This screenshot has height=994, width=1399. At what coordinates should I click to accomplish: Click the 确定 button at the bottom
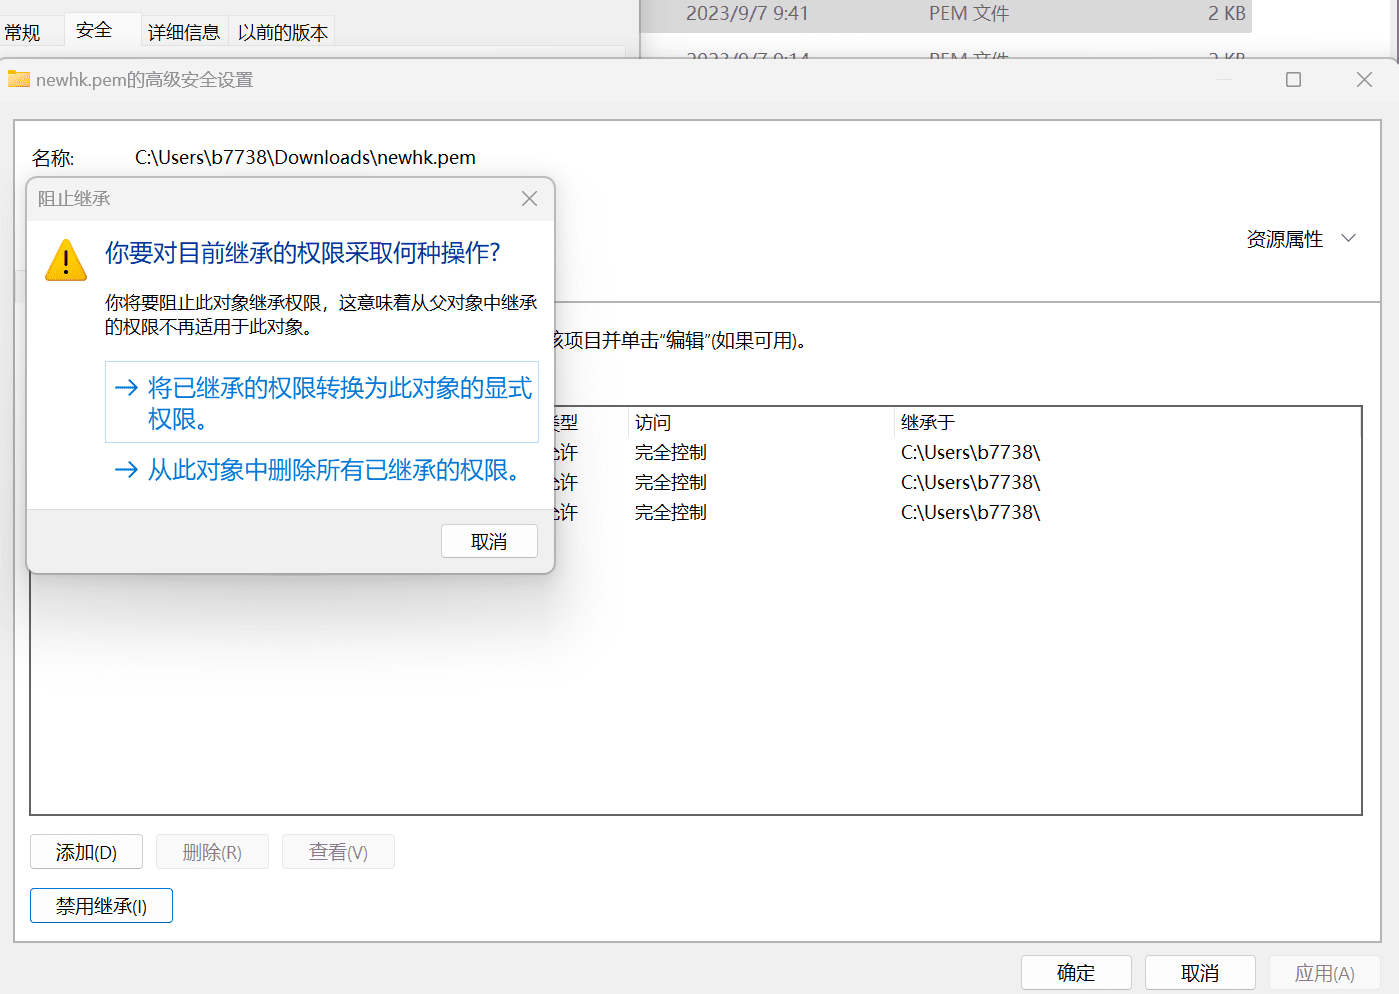coord(1076,972)
